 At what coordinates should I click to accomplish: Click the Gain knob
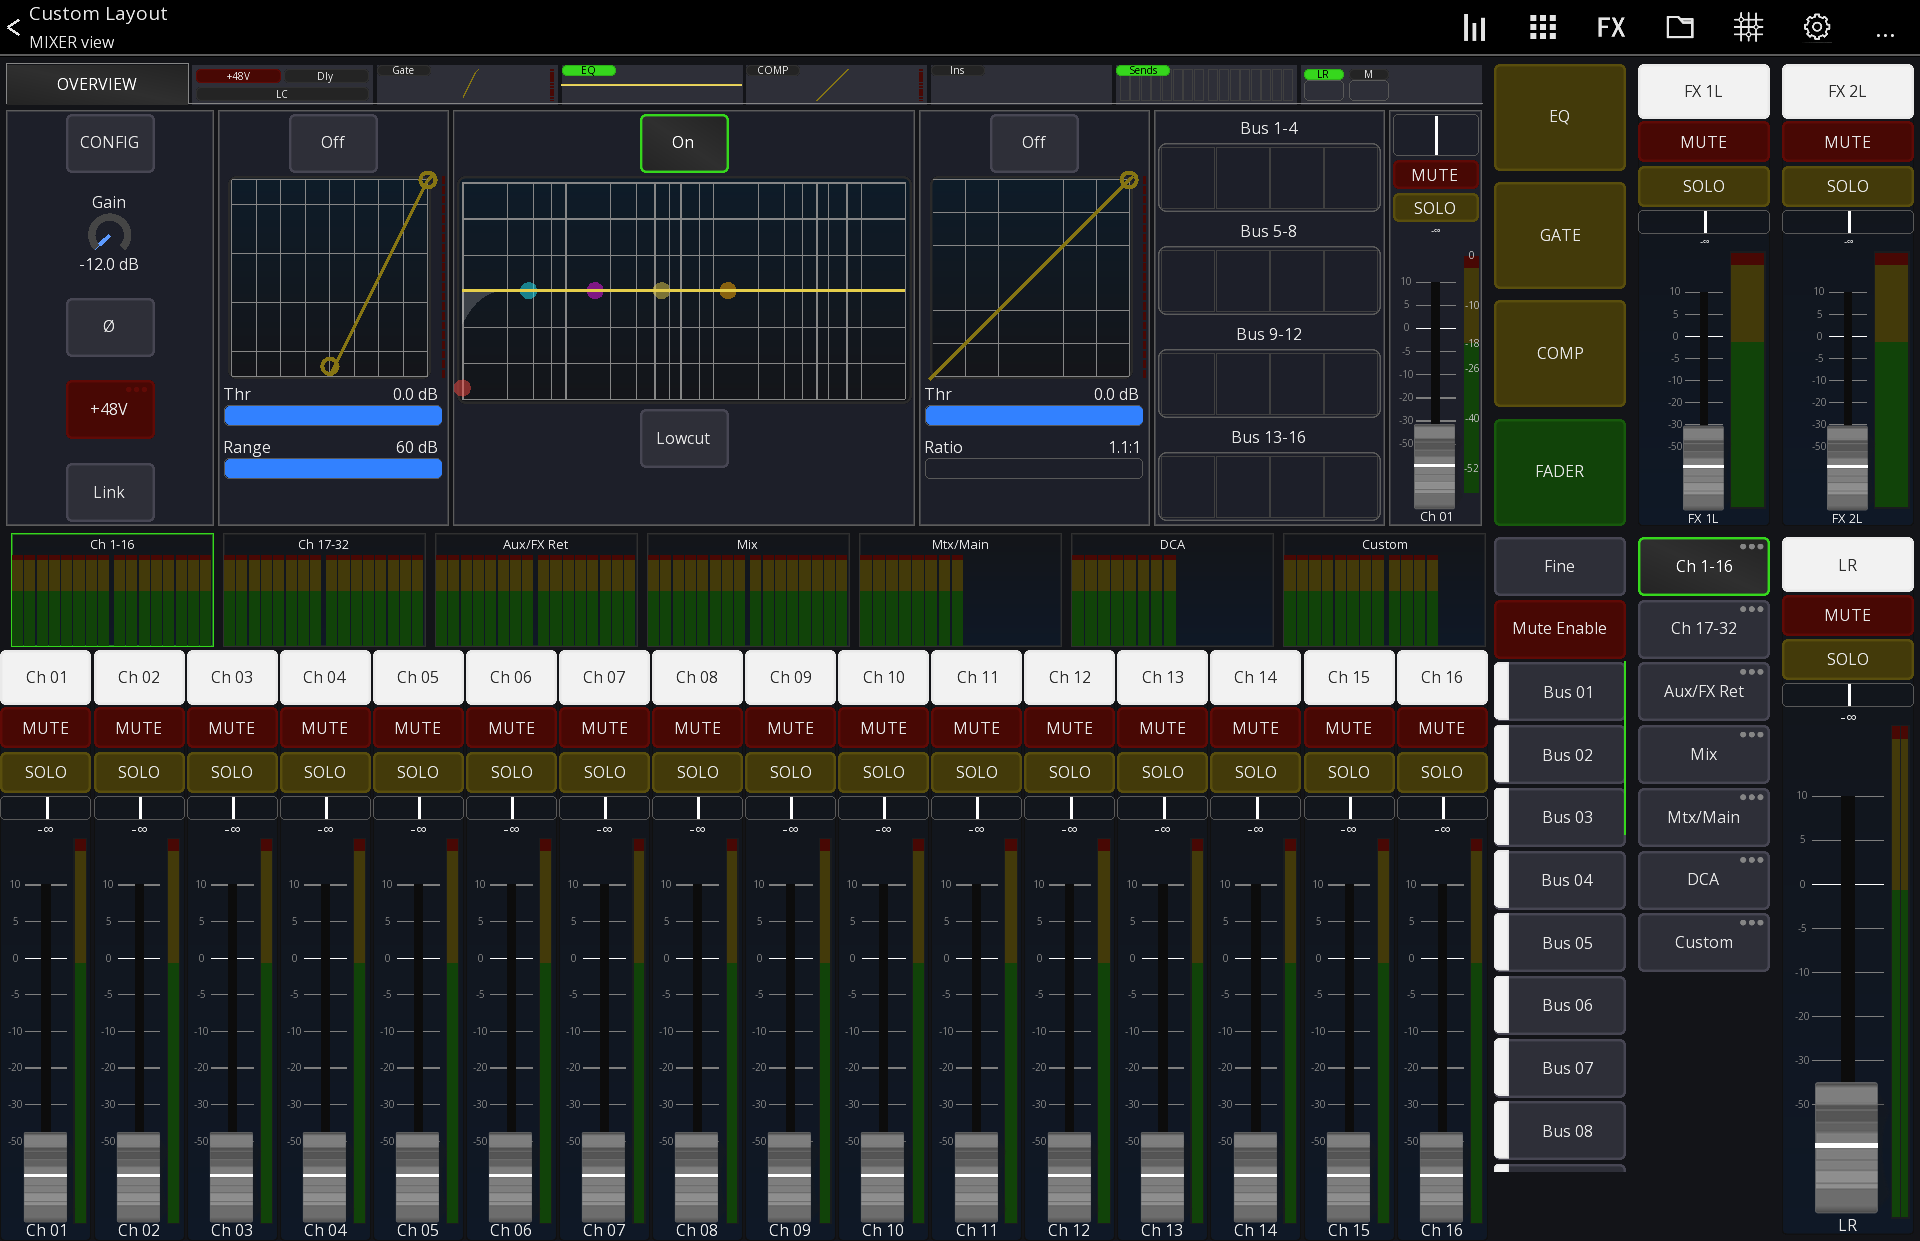point(109,235)
